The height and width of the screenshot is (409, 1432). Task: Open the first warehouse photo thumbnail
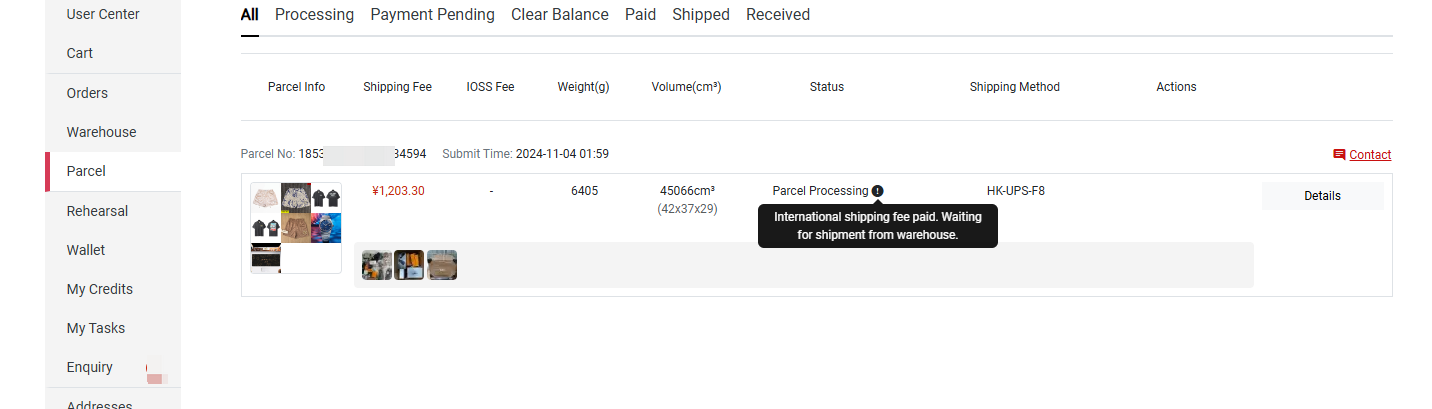(x=377, y=265)
